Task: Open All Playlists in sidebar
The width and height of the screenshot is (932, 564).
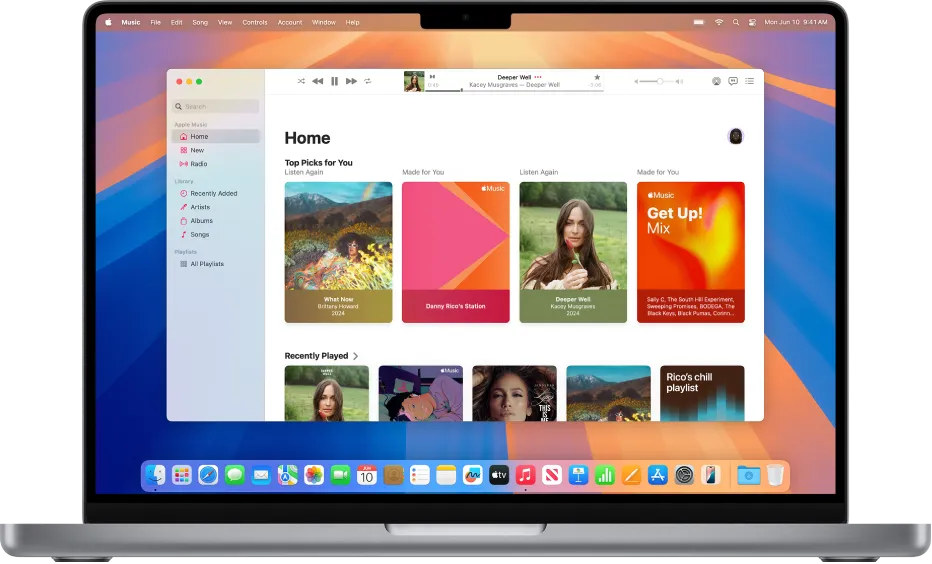Action: [x=216, y=264]
